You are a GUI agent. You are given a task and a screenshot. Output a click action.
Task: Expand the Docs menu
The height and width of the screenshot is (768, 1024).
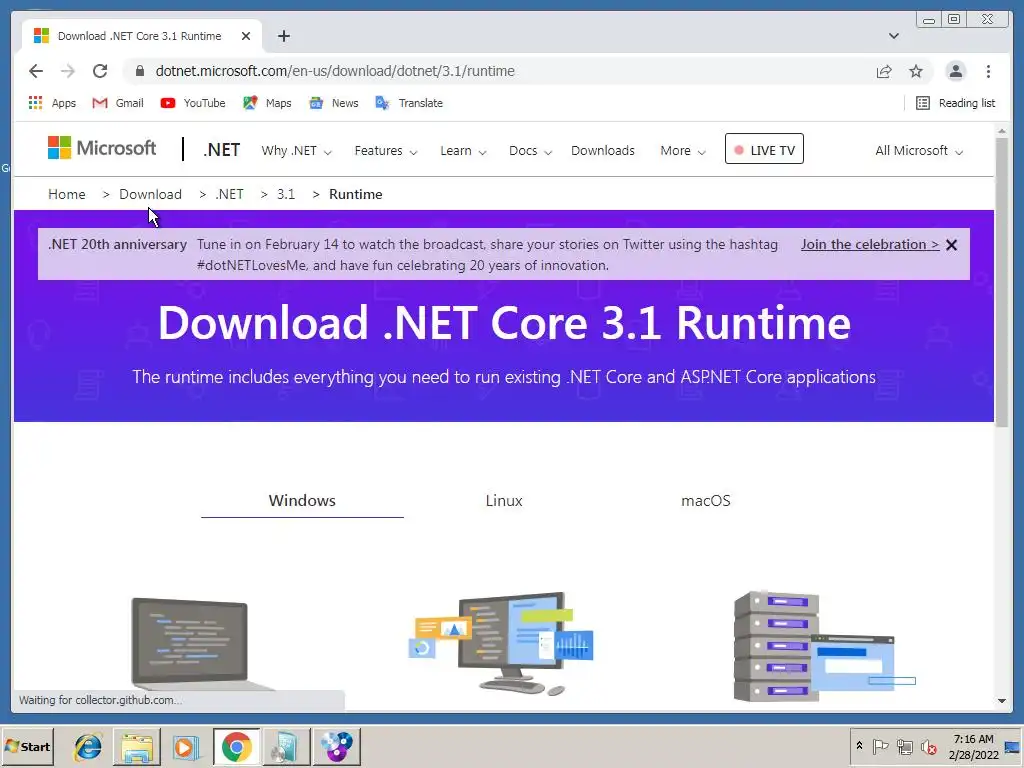pyautogui.click(x=530, y=151)
